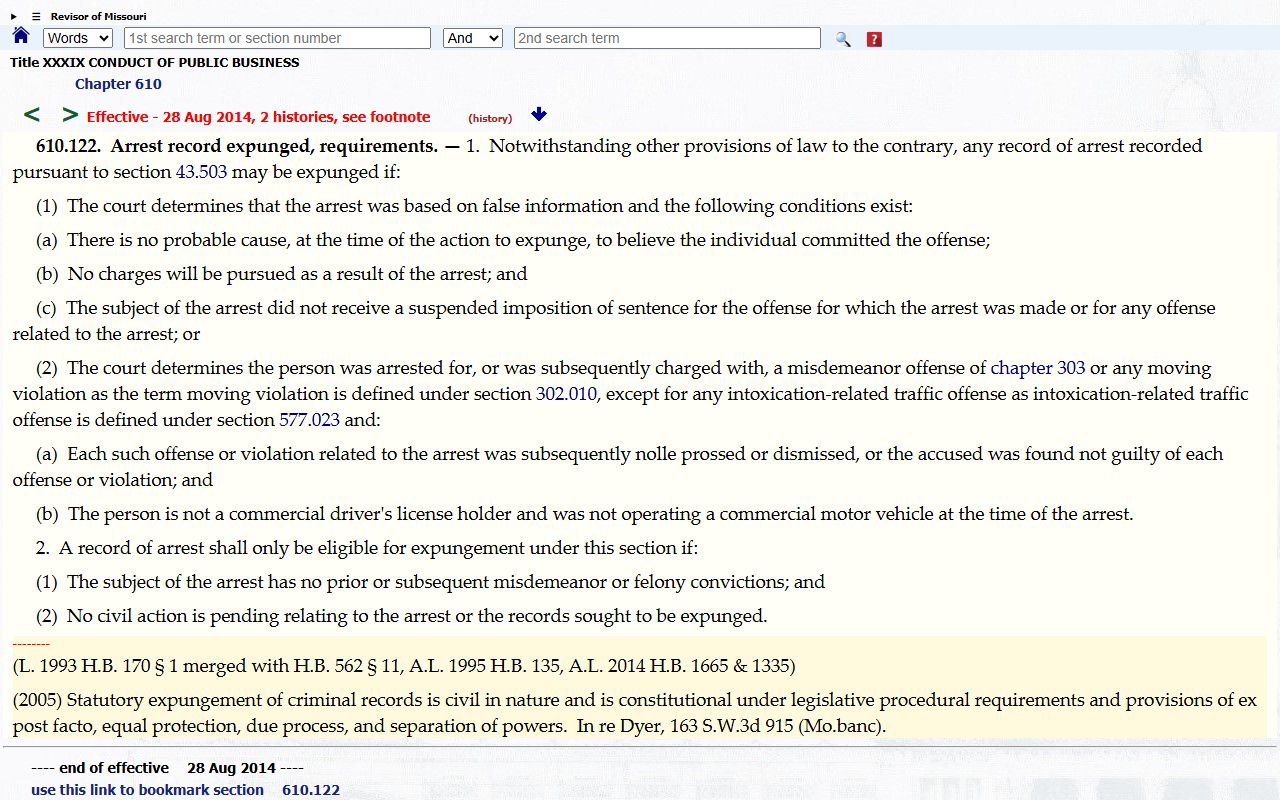This screenshot has height=800, width=1280.
Task: Follow the section 302.010 link
Action: tap(566, 394)
